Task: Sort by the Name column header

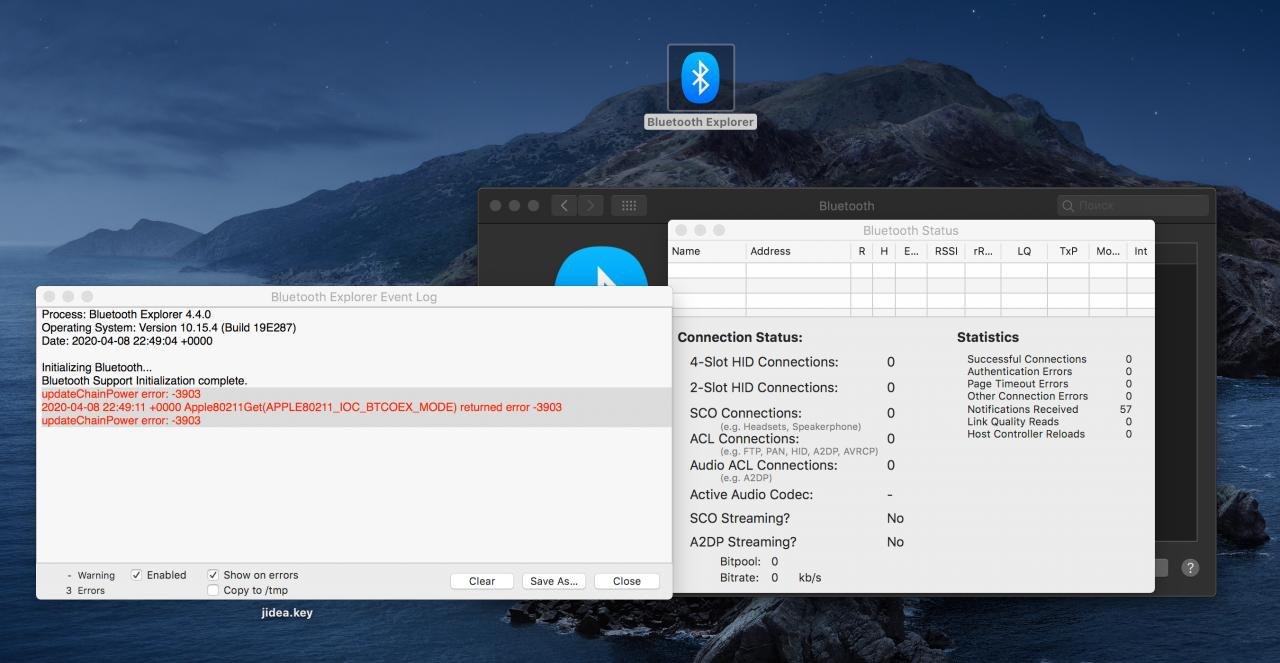Action: click(707, 251)
